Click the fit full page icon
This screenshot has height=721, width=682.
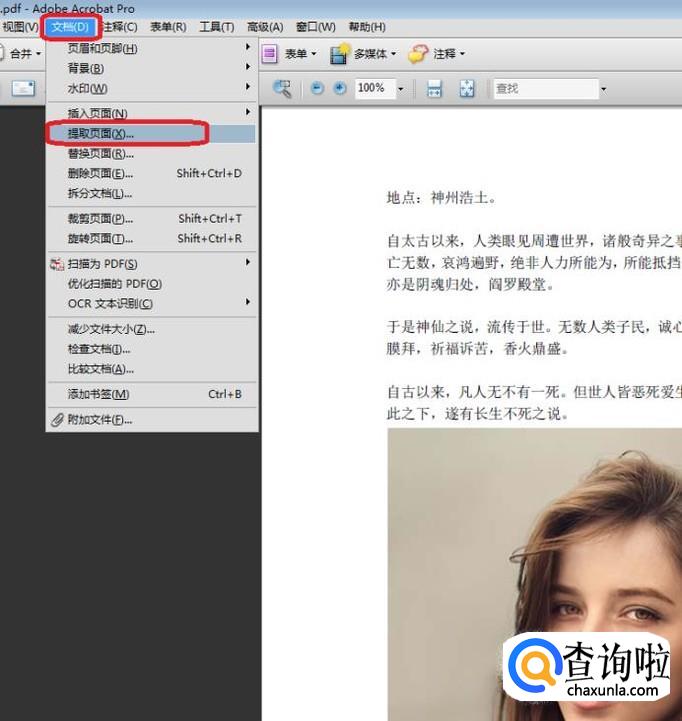(x=467, y=89)
